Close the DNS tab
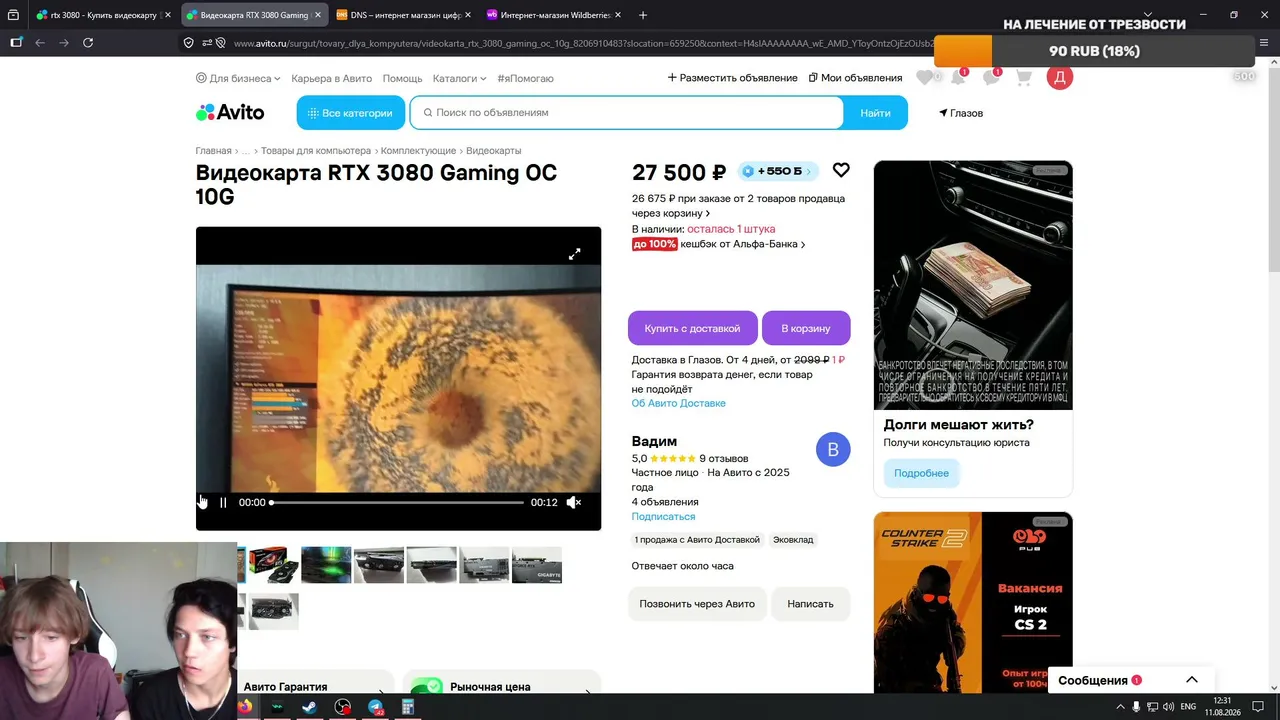Screen dimensions: 1280x720 (468, 15)
